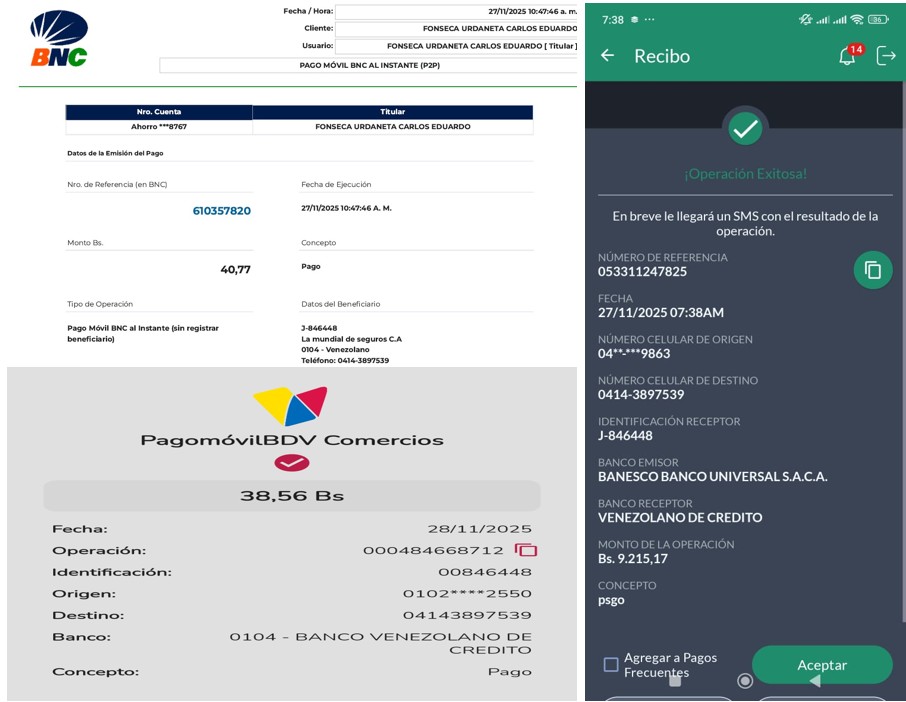
Task: Open notifications bell showing 14 alerts
Action: point(848,56)
